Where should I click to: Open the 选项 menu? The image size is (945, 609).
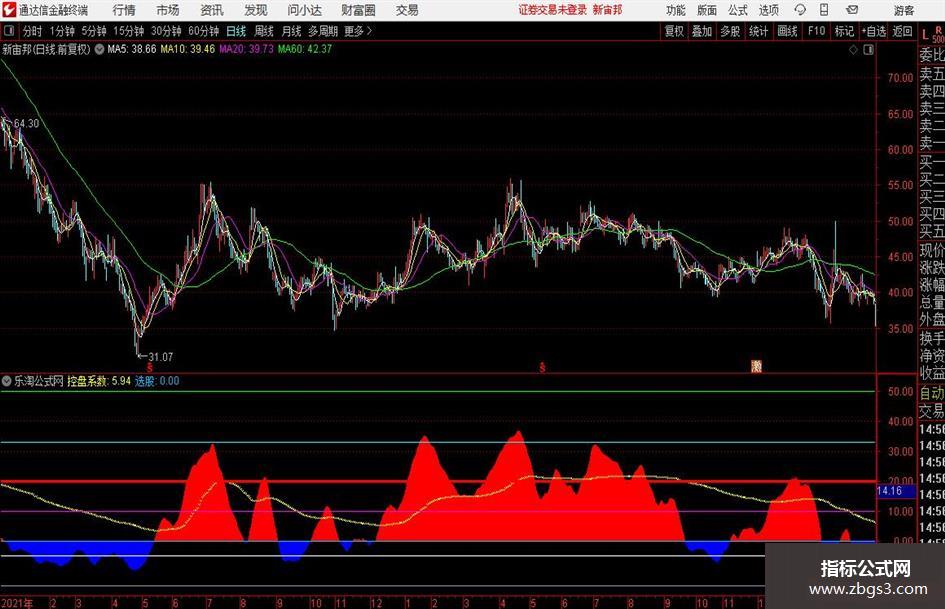point(768,10)
